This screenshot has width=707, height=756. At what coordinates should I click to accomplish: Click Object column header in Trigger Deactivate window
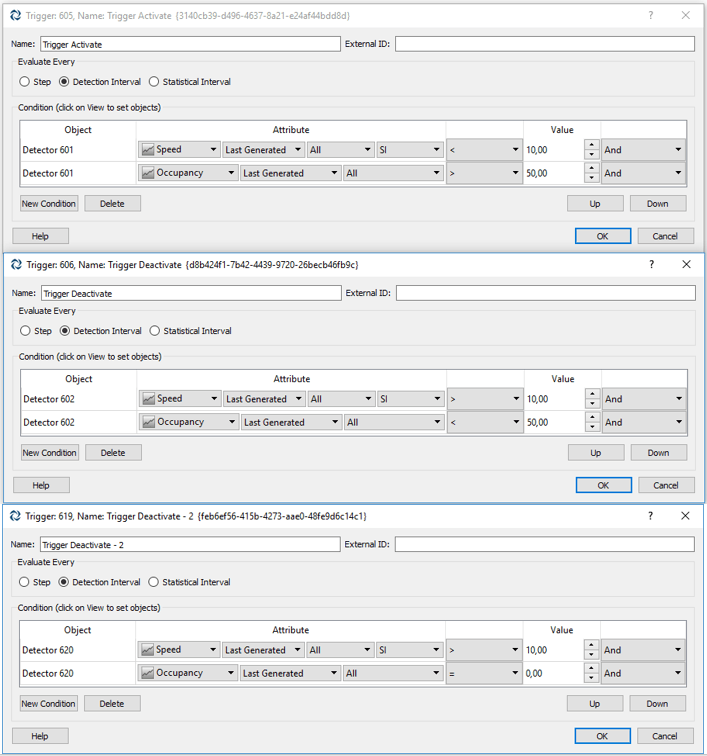pos(79,379)
